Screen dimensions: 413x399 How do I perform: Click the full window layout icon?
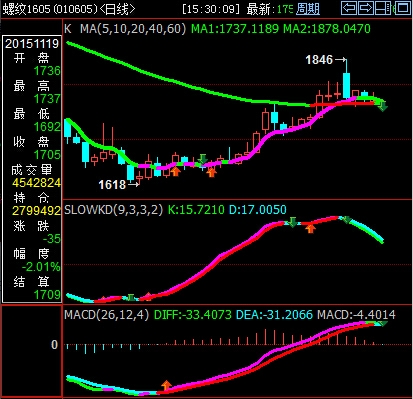click(403, 8)
